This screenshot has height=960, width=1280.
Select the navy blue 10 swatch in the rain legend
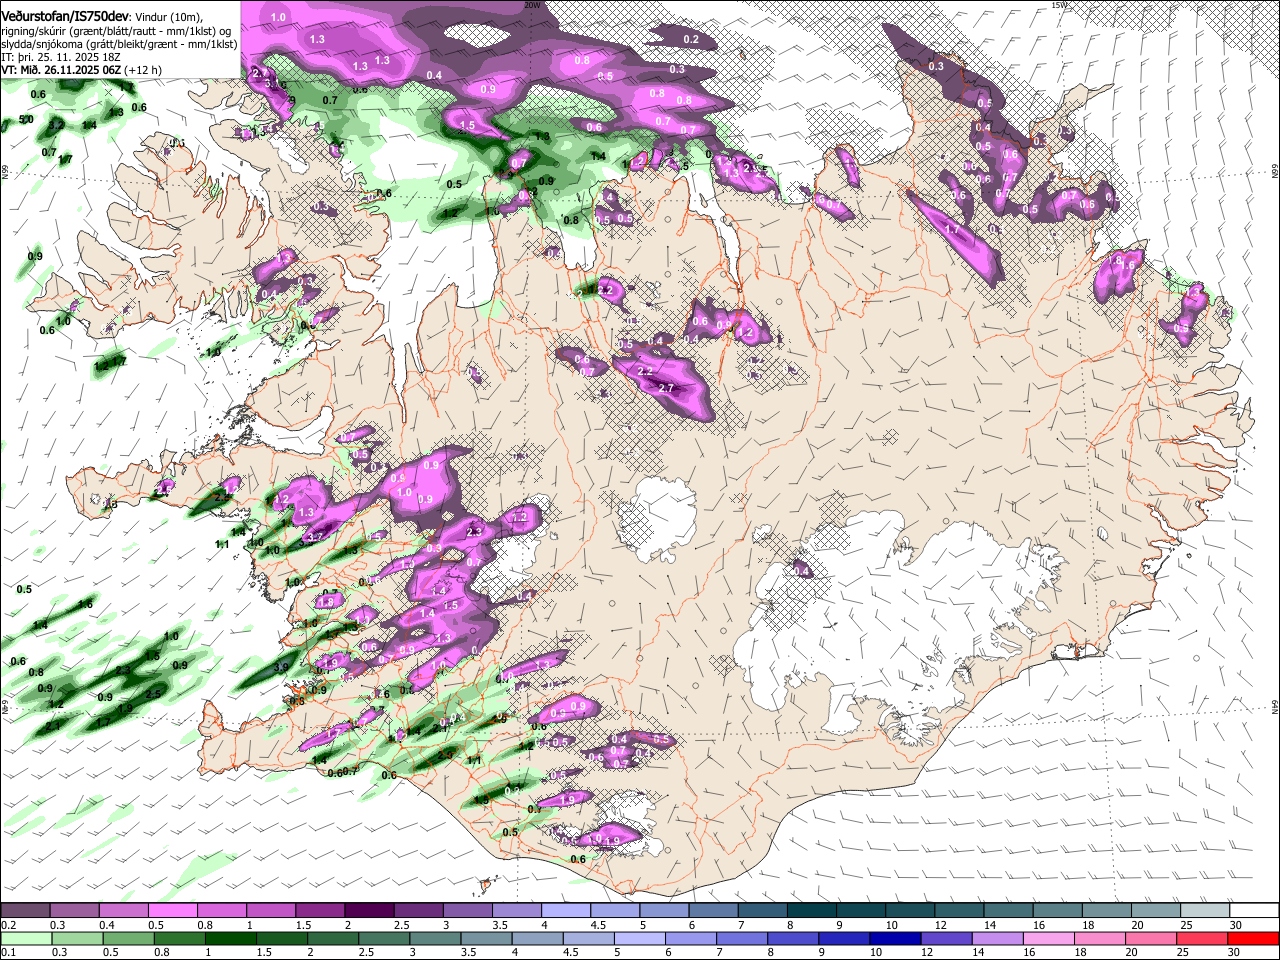coord(893,939)
